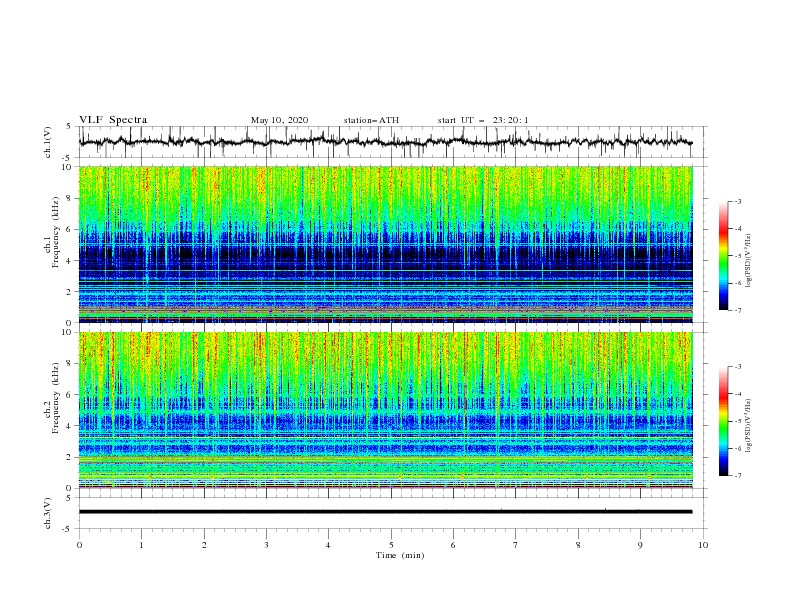Click the ch.2 colorbar 'log(PSD)(V²/Hz)' label

(749, 426)
